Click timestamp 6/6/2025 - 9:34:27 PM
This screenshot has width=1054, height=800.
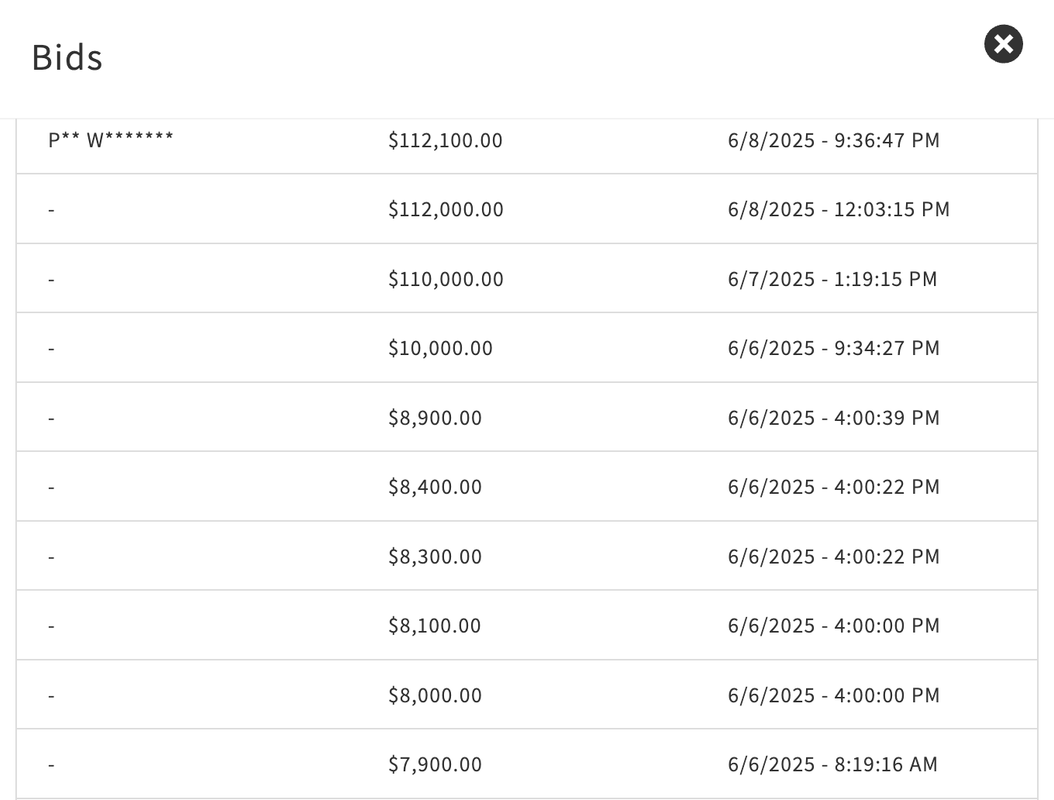coord(833,348)
